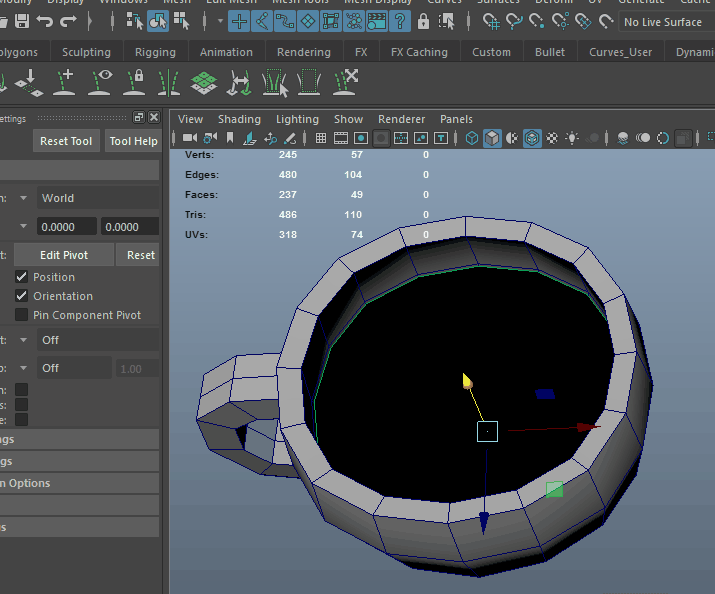This screenshot has width=715, height=594.
Task: Toggle wireframe display mode
Action: coord(472,138)
